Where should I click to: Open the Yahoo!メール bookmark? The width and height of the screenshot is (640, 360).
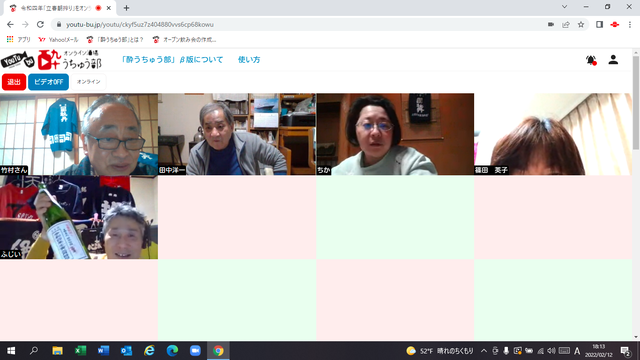pos(58,40)
